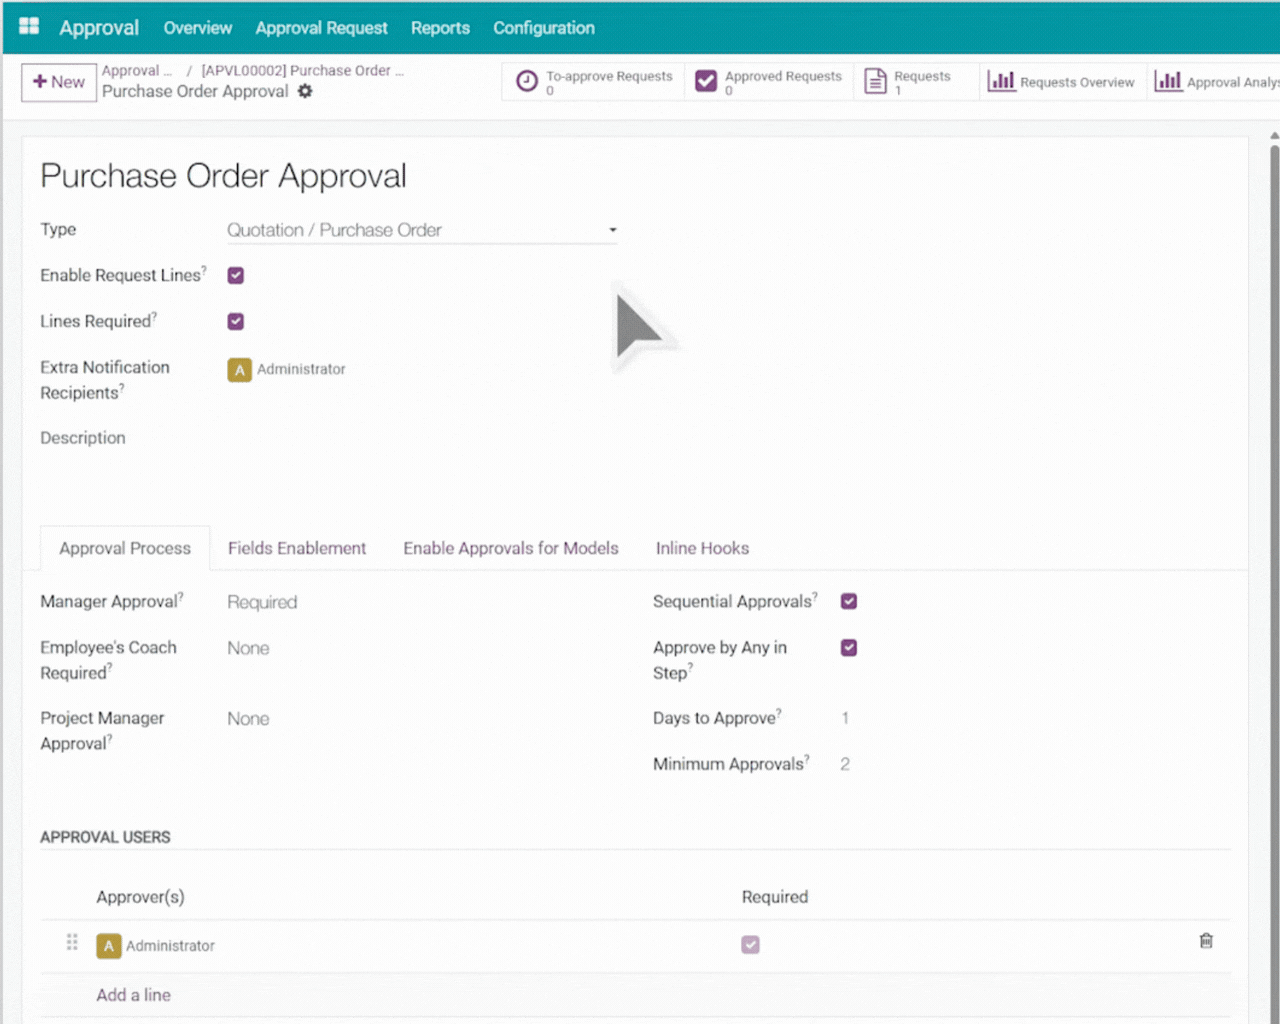Click the vertical scrollbar on the right
The image size is (1280, 1024).
(1274, 500)
